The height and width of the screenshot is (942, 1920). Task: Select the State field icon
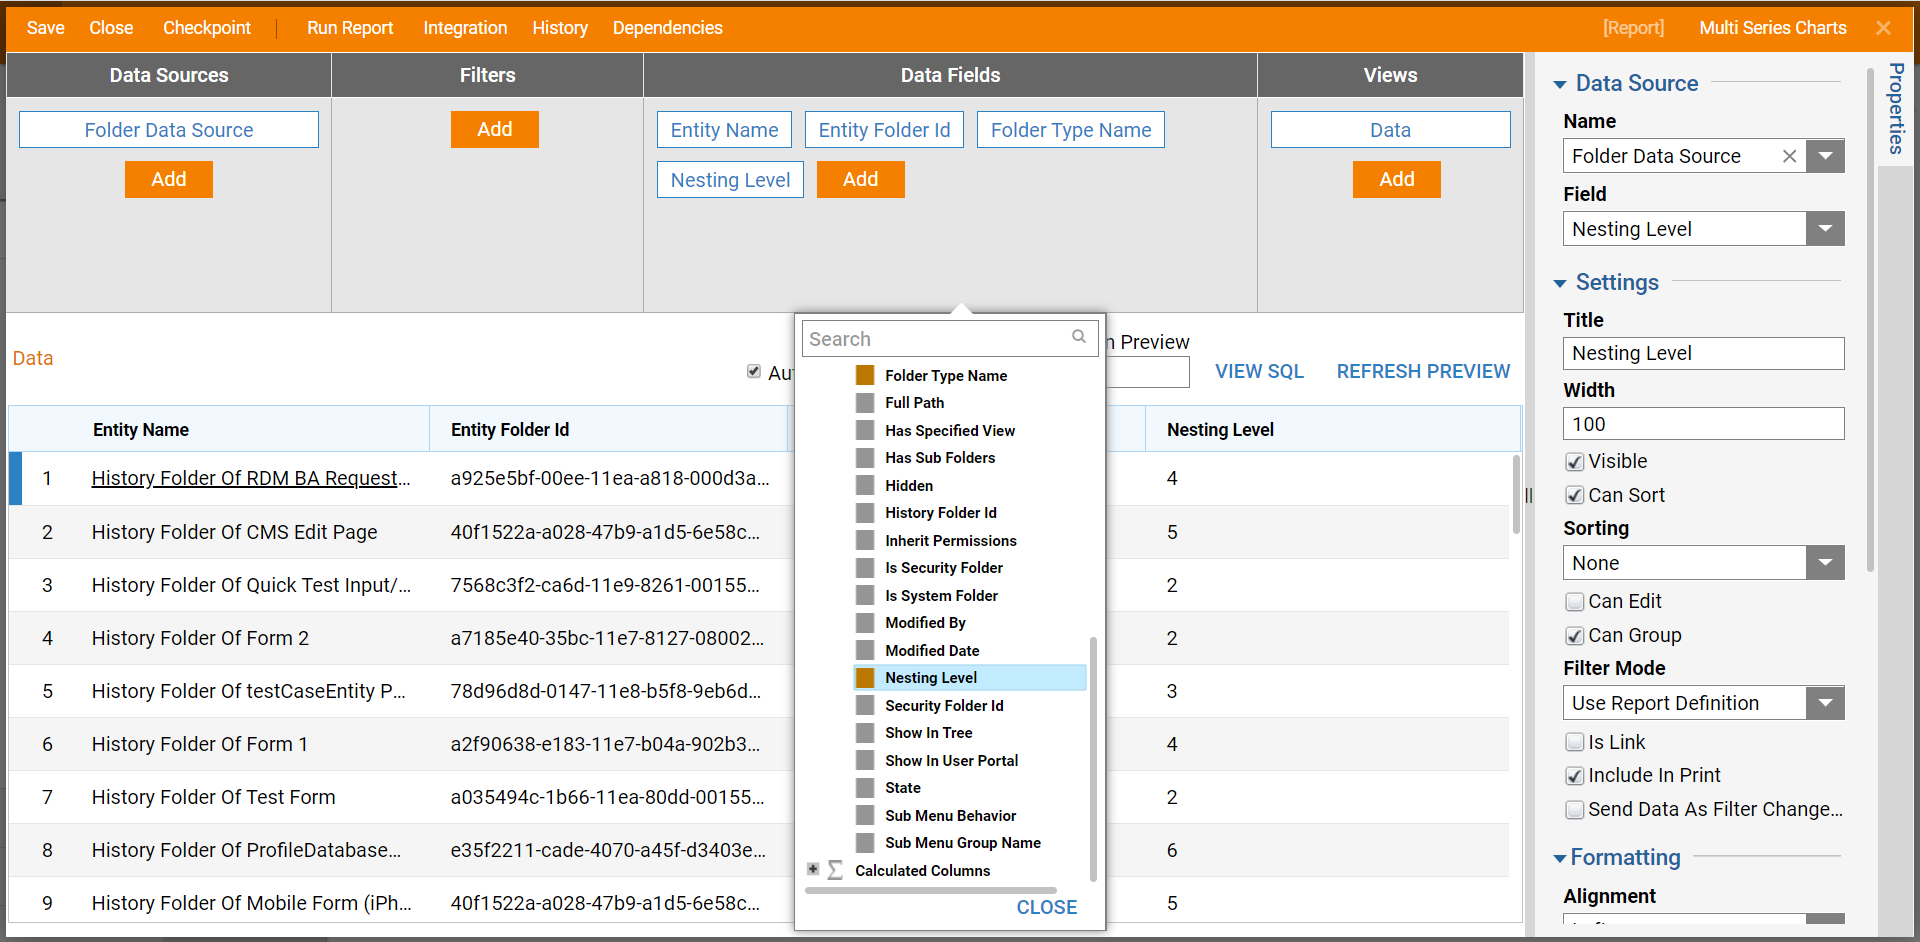point(865,788)
